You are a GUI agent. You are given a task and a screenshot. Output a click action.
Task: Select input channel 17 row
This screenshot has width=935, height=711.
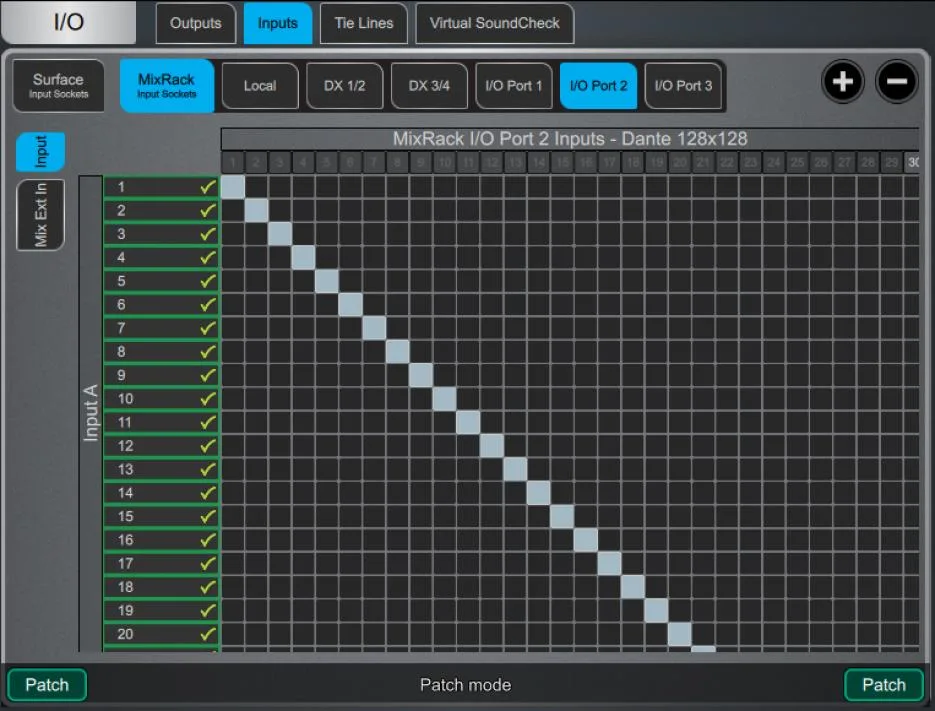162,564
